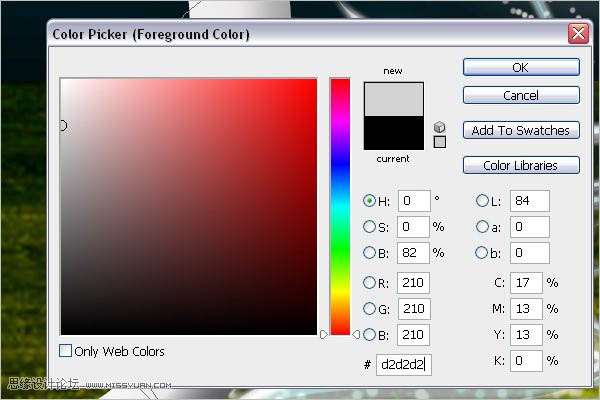Select the S saturation radio button
This screenshot has height=400, width=600.
tap(369, 227)
